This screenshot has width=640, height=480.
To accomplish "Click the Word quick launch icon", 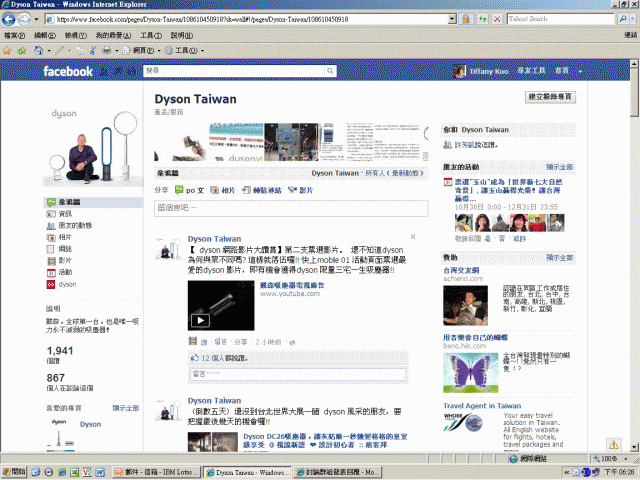I will 100,472.
